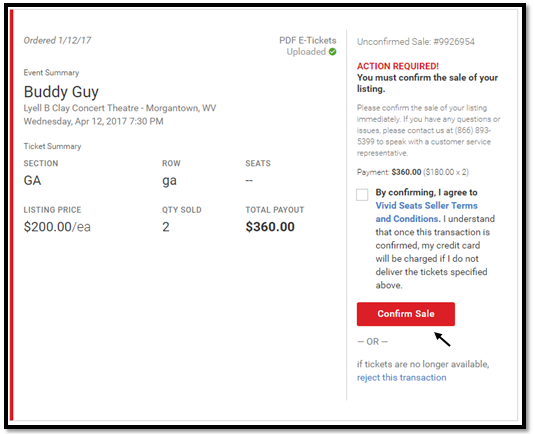Click the PDF E-Tickets Uploaded status text
Viewport: 535px width, 434px height.
tap(307, 46)
